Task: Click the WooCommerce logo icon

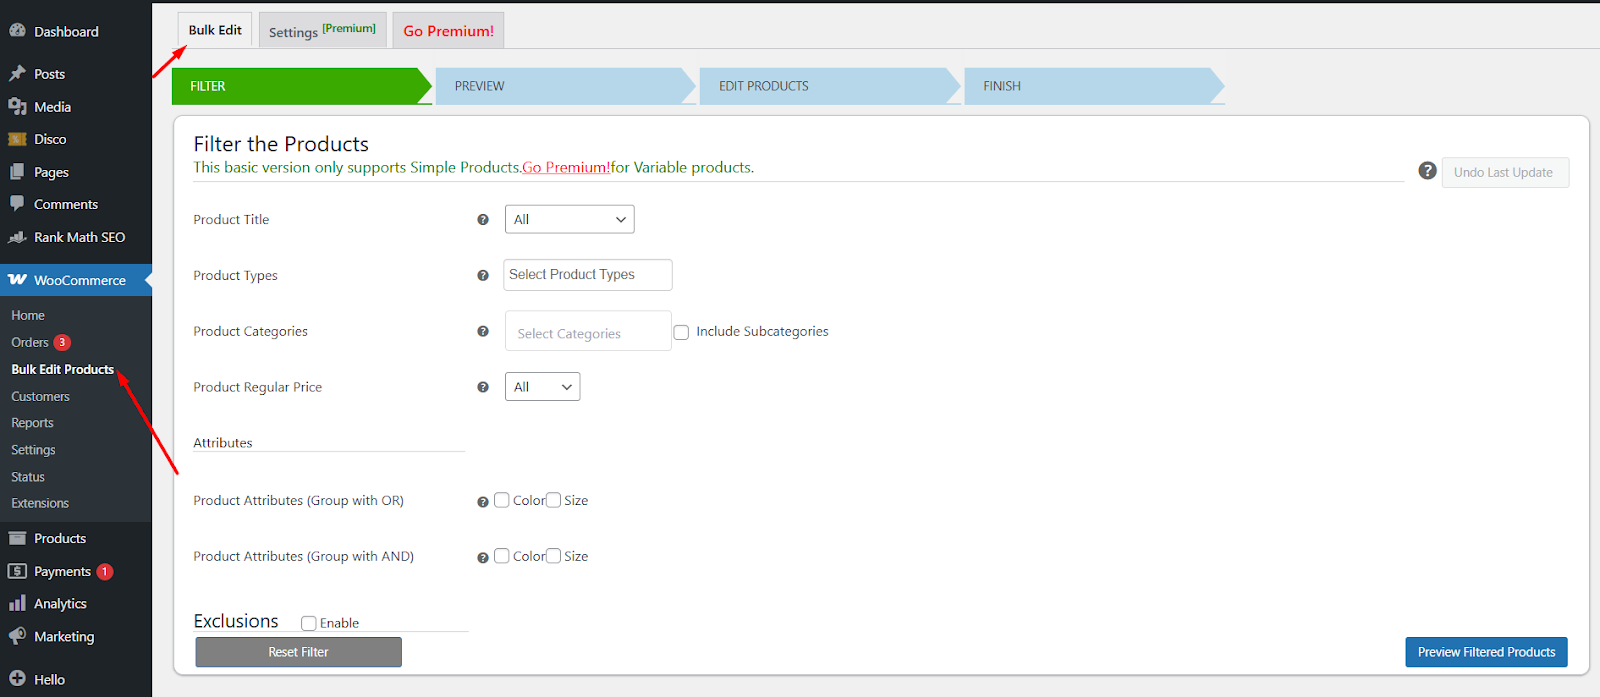Action: click(17, 280)
